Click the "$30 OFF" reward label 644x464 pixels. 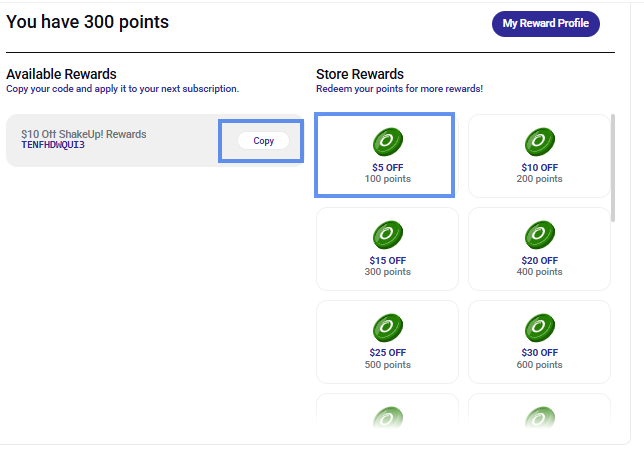tap(539, 353)
